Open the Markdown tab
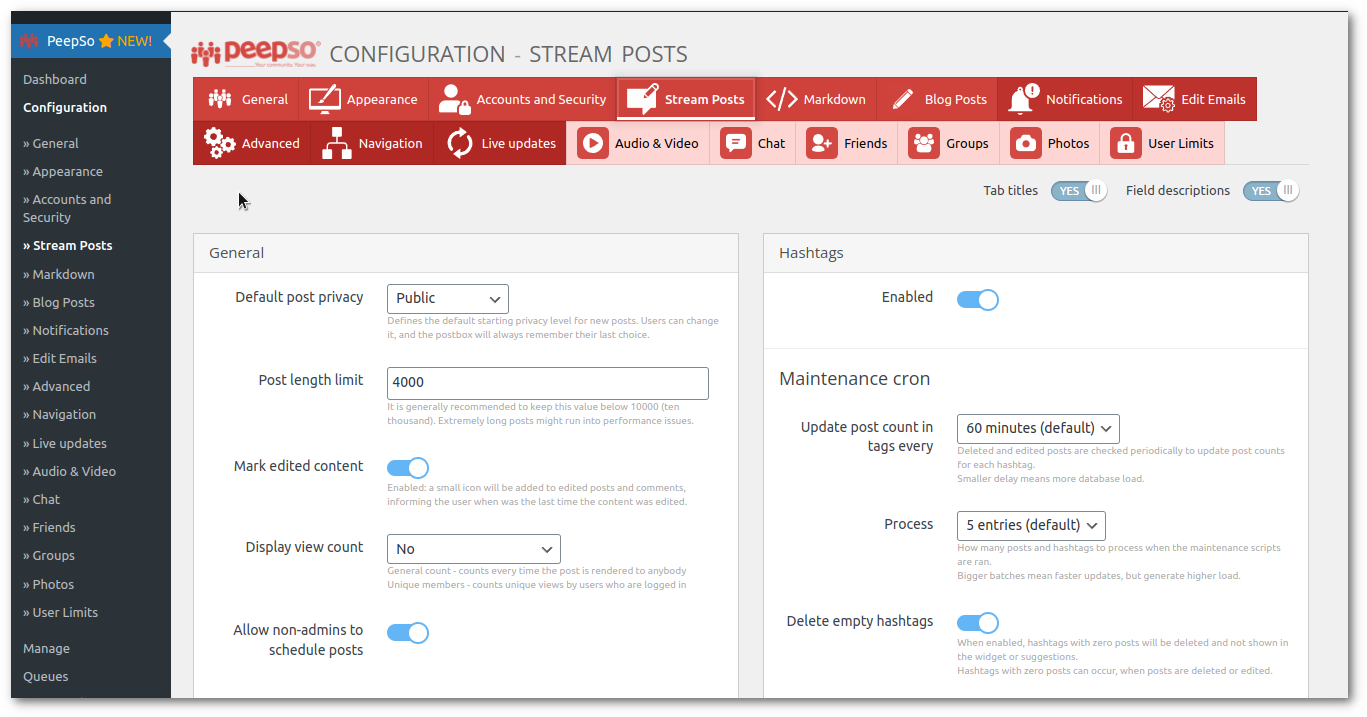Viewport: 1367px width, 717px height. (x=816, y=99)
